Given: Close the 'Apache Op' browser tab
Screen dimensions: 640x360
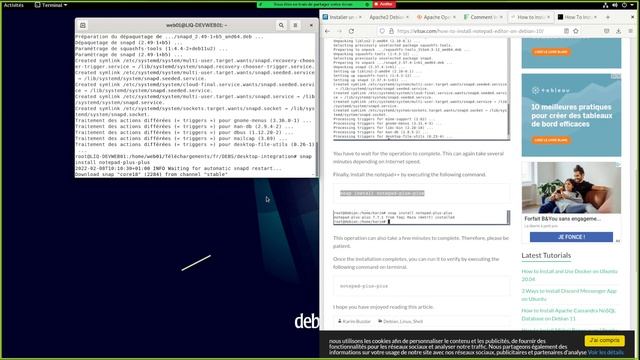Looking at the screenshot, I should click(454, 17).
